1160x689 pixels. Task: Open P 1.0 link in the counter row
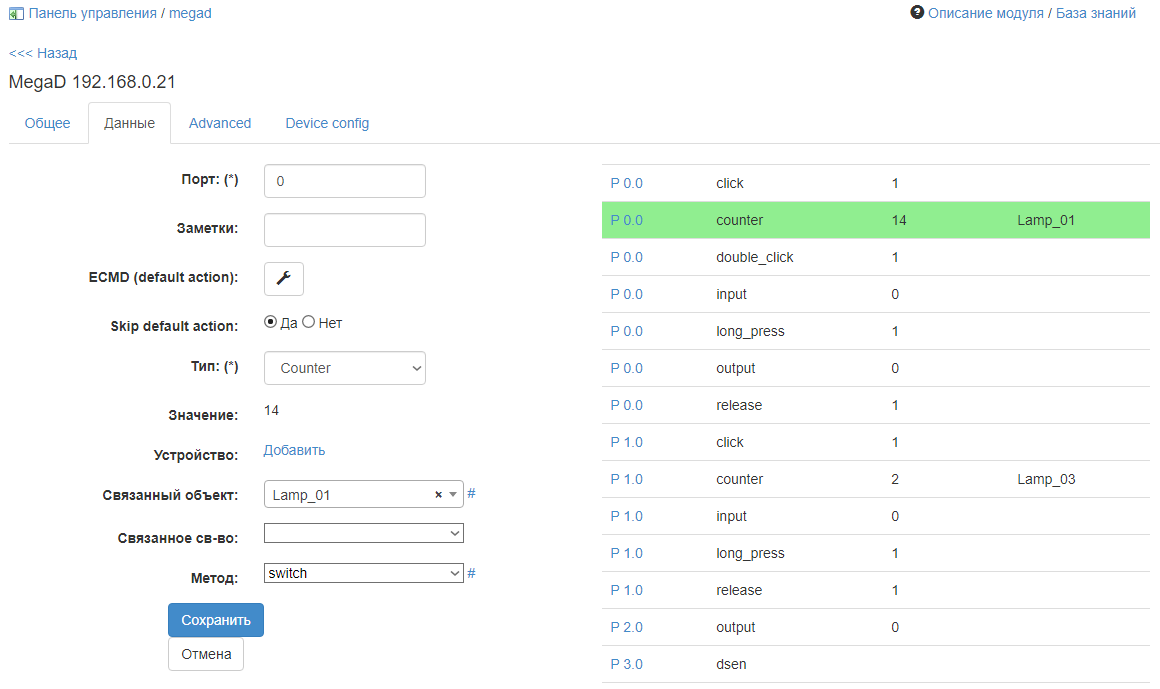627,479
